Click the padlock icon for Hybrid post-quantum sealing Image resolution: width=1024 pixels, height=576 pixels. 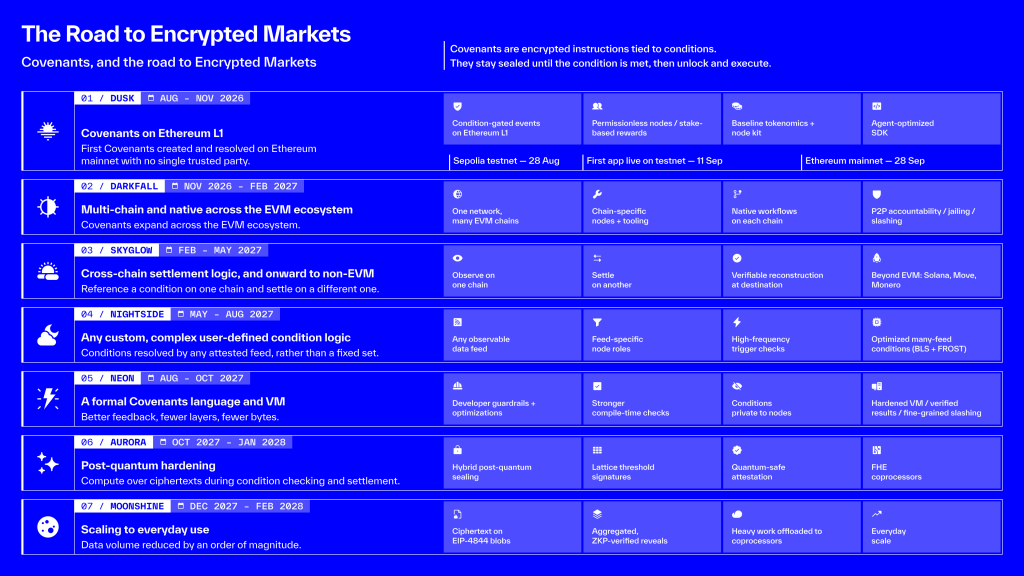[458, 450]
